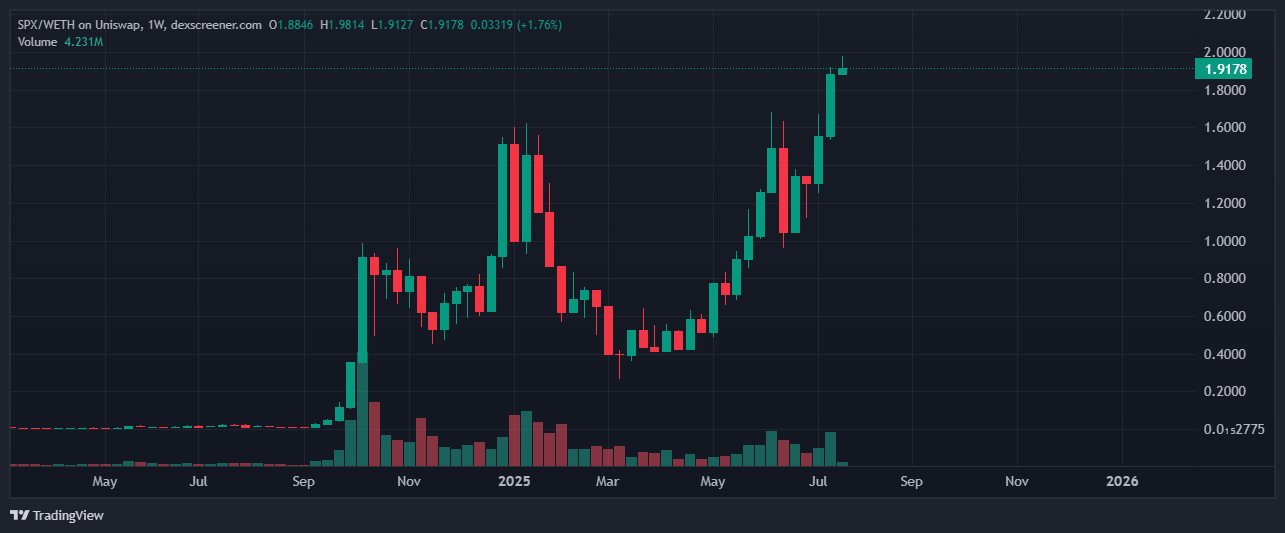
Task: Click the 1.0000 price axis label
Action: pos(1225,241)
